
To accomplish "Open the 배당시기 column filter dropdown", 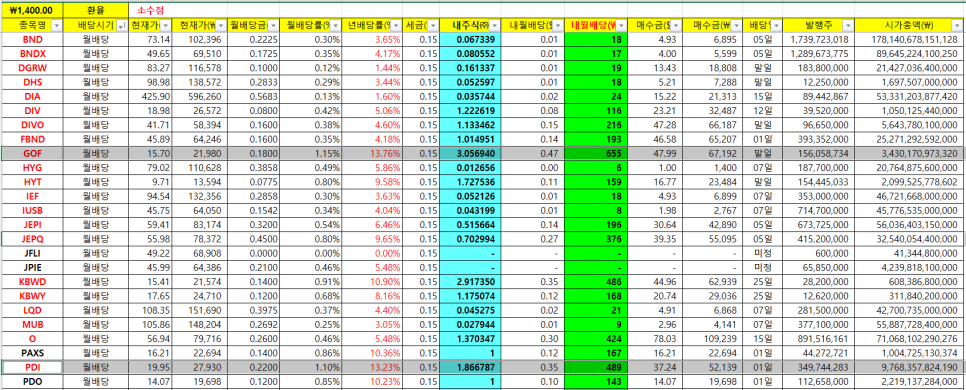I will (x=120, y=25).
